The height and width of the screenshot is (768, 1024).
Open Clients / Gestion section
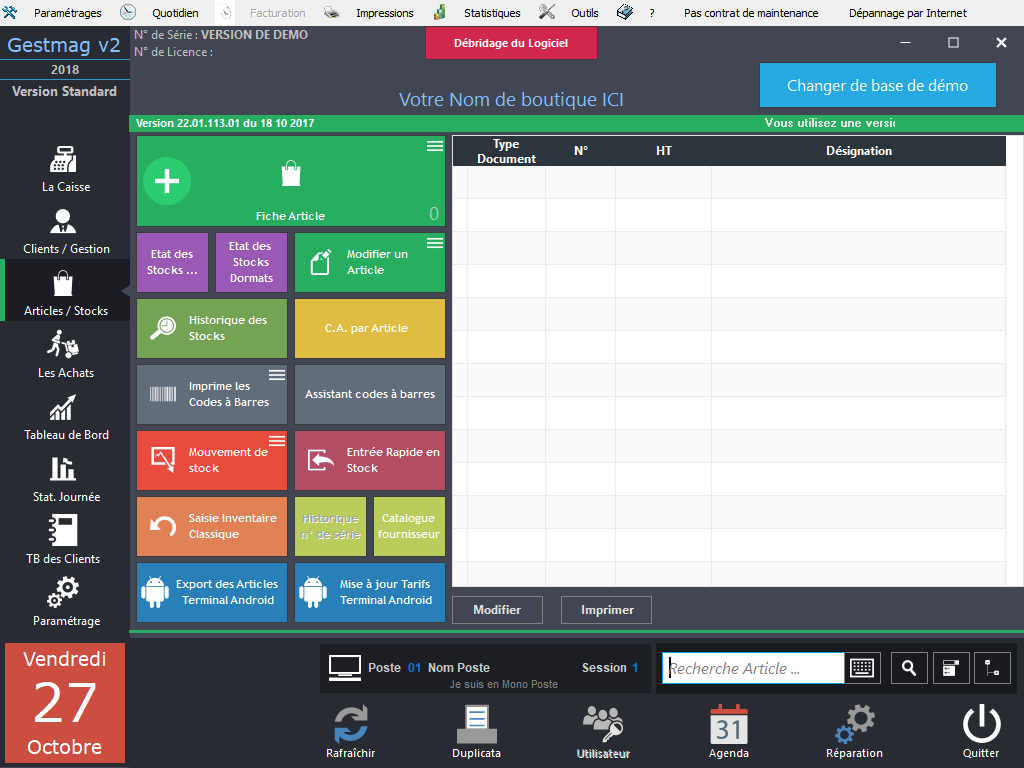[x=65, y=231]
